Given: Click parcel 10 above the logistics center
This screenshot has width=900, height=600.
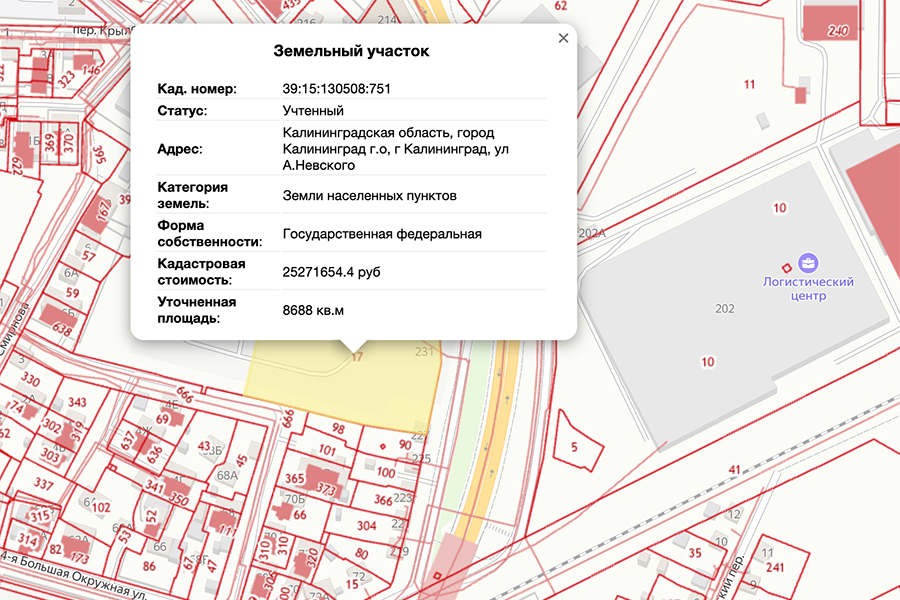Looking at the screenshot, I should pyautogui.click(x=781, y=209).
